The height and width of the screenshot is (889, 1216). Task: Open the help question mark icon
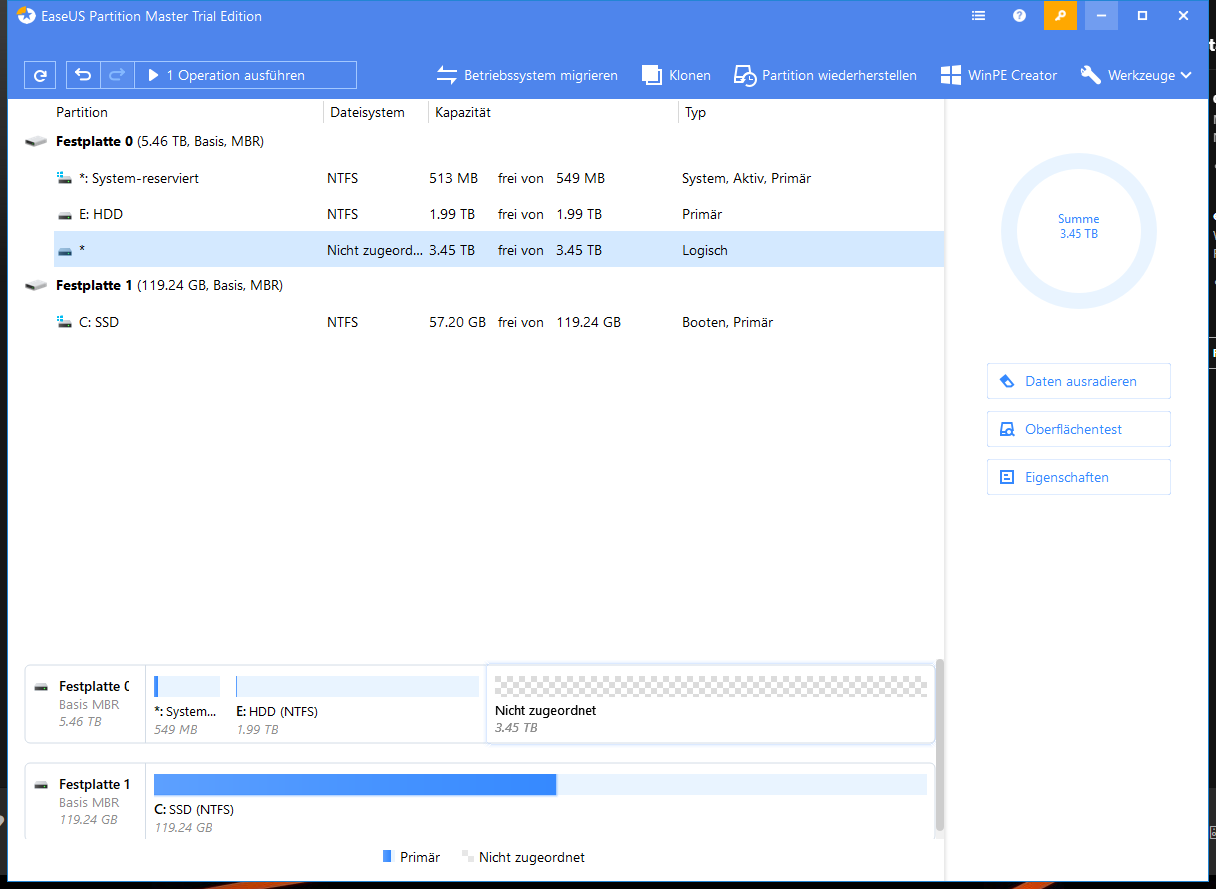[1019, 16]
